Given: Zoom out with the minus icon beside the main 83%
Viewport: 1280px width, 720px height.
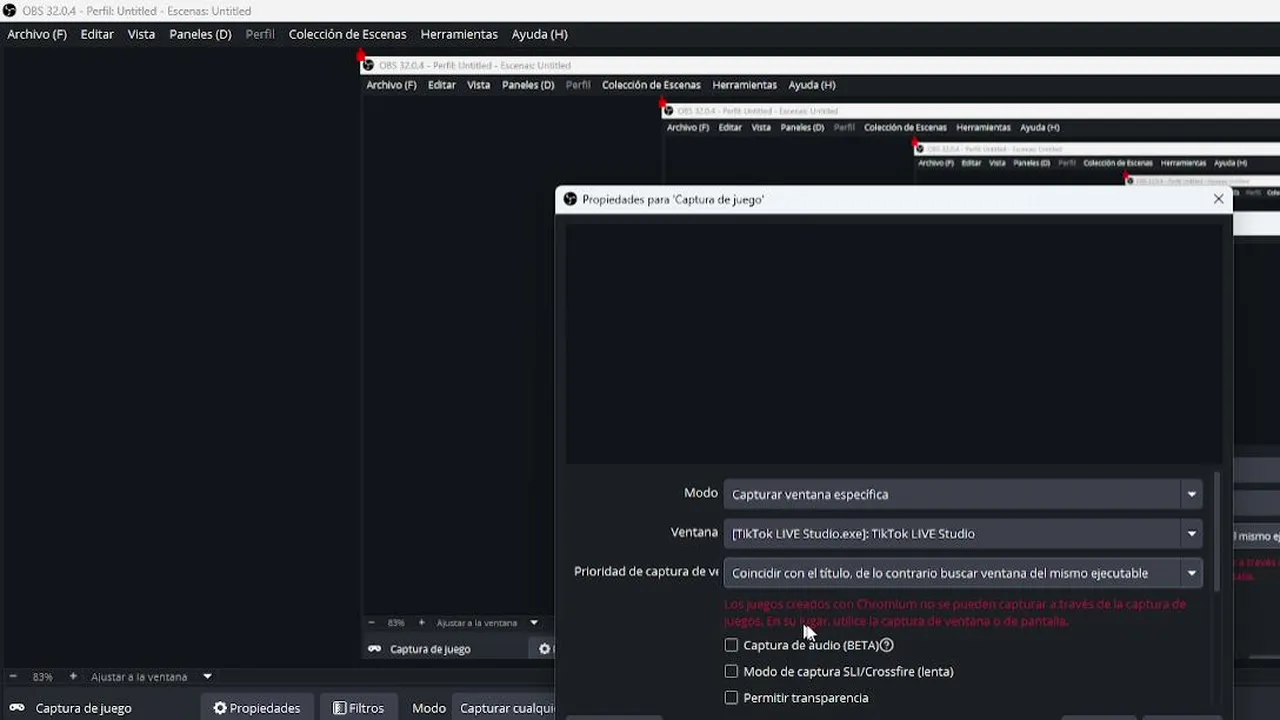Looking at the screenshot, I should 13,677.
